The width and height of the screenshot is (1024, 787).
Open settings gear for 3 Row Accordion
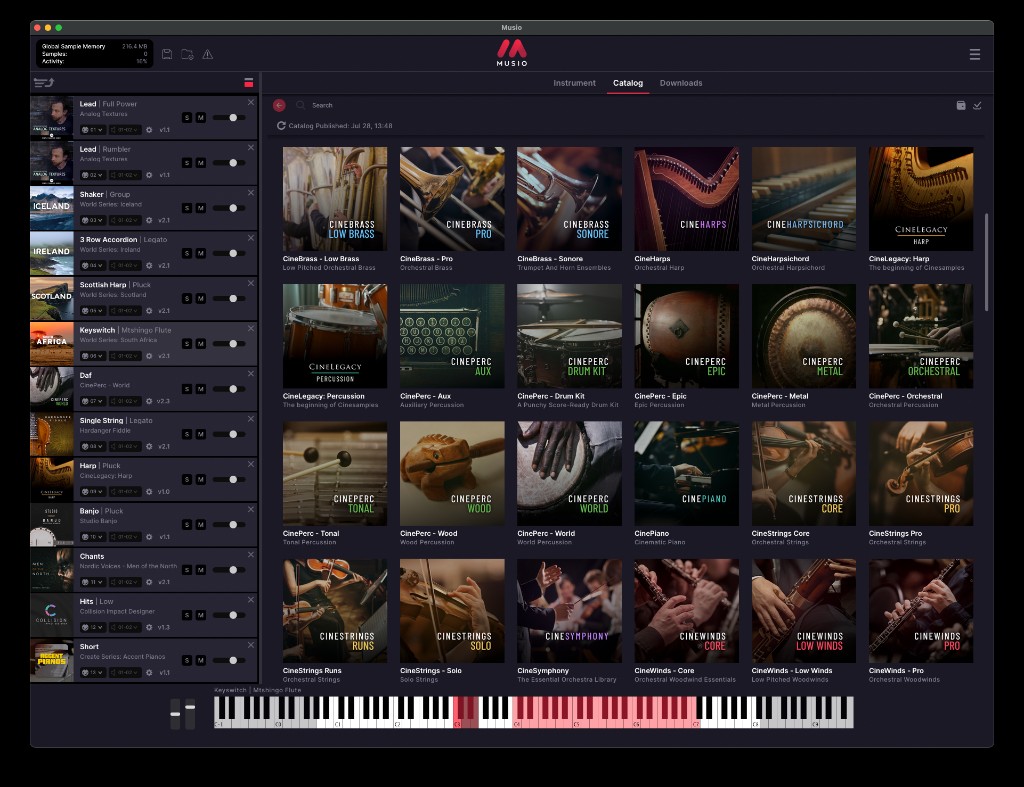(x=149, y=265)
